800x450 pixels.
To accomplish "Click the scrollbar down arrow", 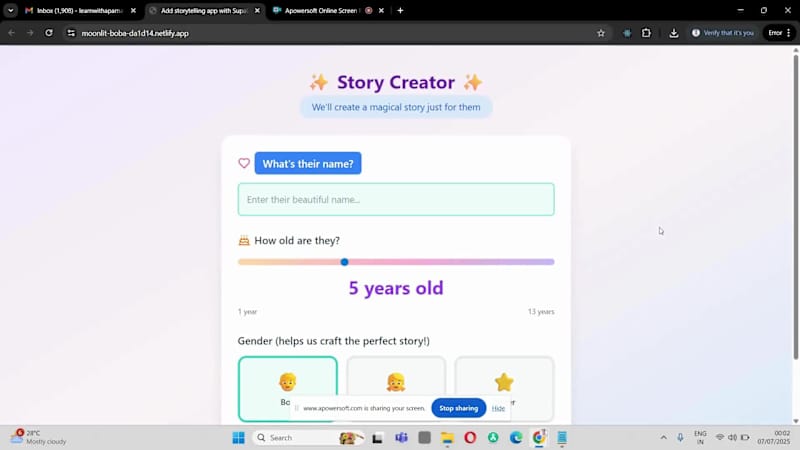I will pos(795,421).
